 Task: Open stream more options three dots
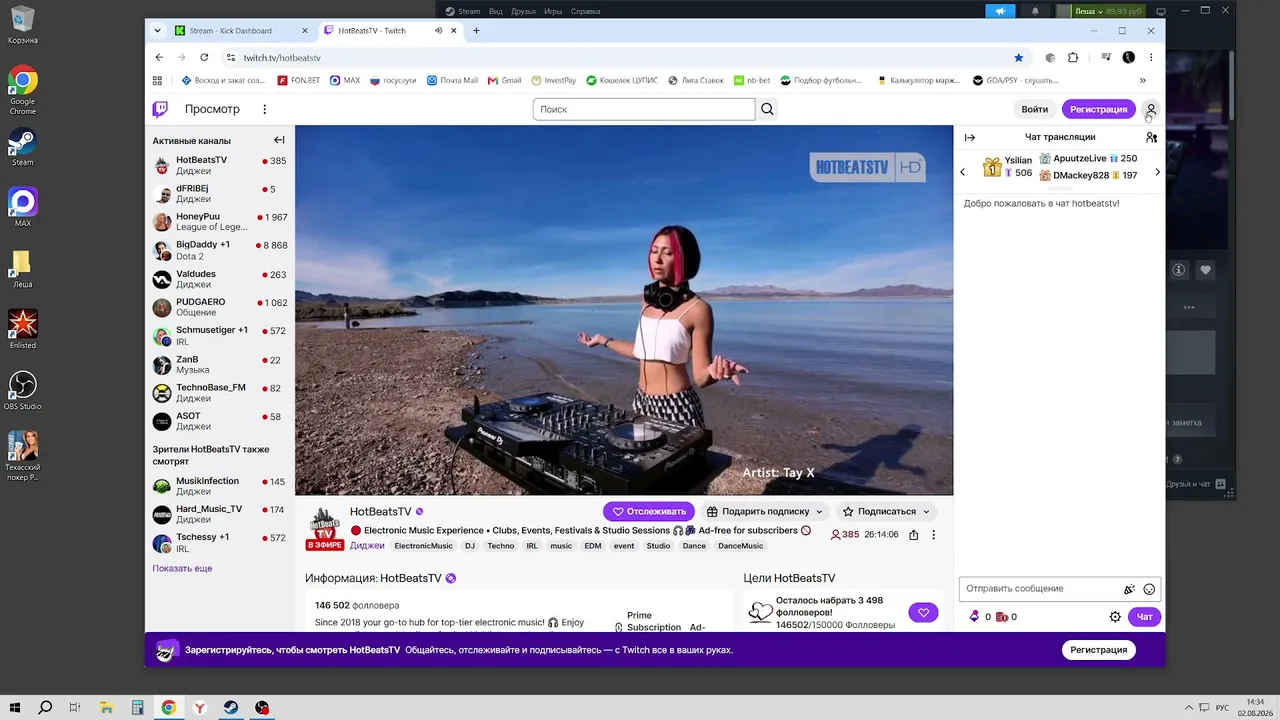point(934,535)
